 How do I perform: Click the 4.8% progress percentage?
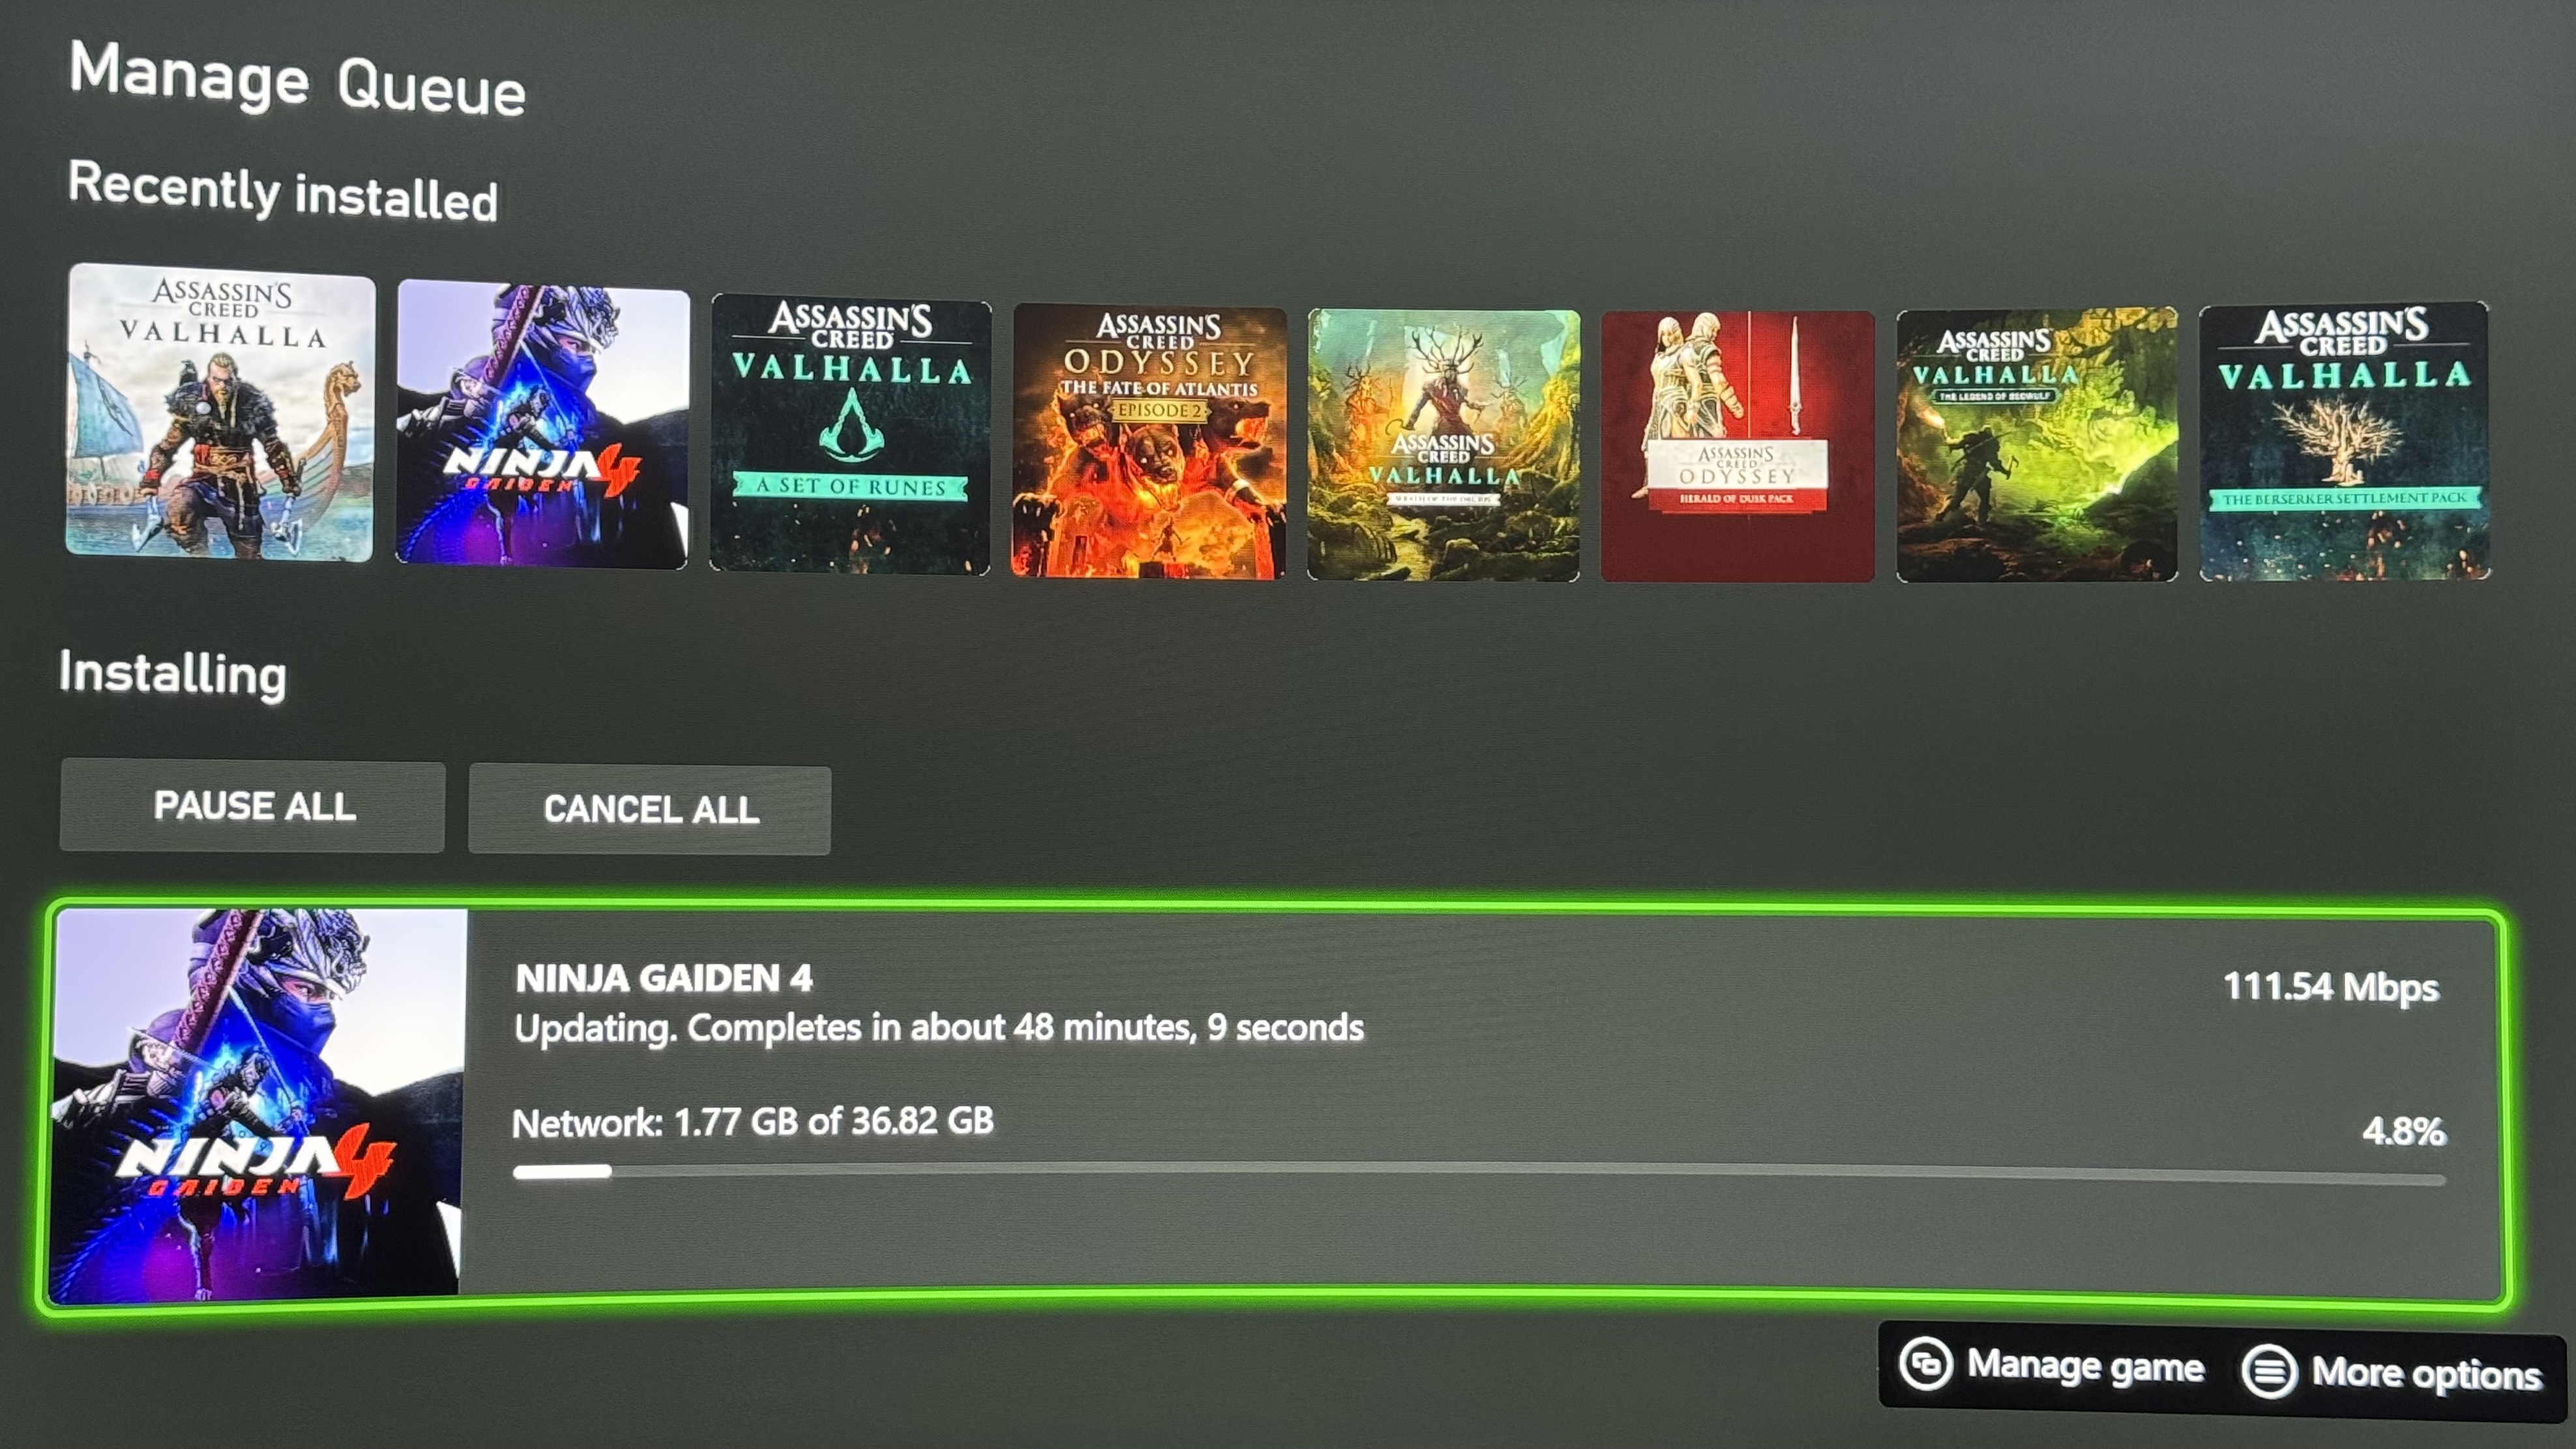coord(2404,1131)
